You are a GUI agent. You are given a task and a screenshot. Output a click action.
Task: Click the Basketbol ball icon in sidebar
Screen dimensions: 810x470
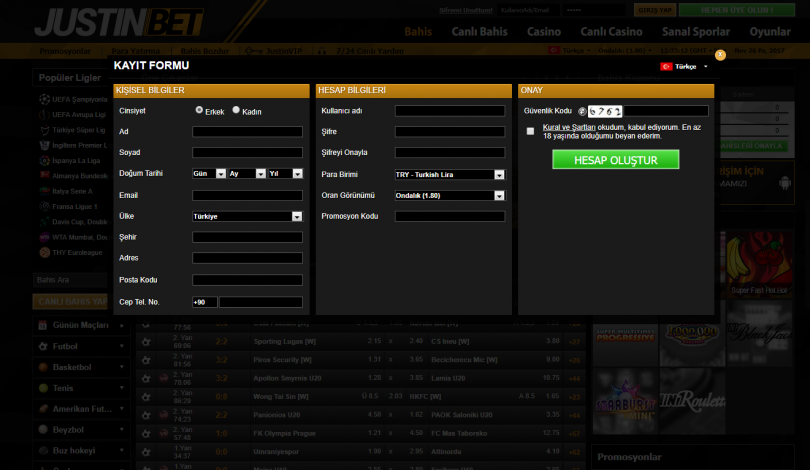point(43,367)
